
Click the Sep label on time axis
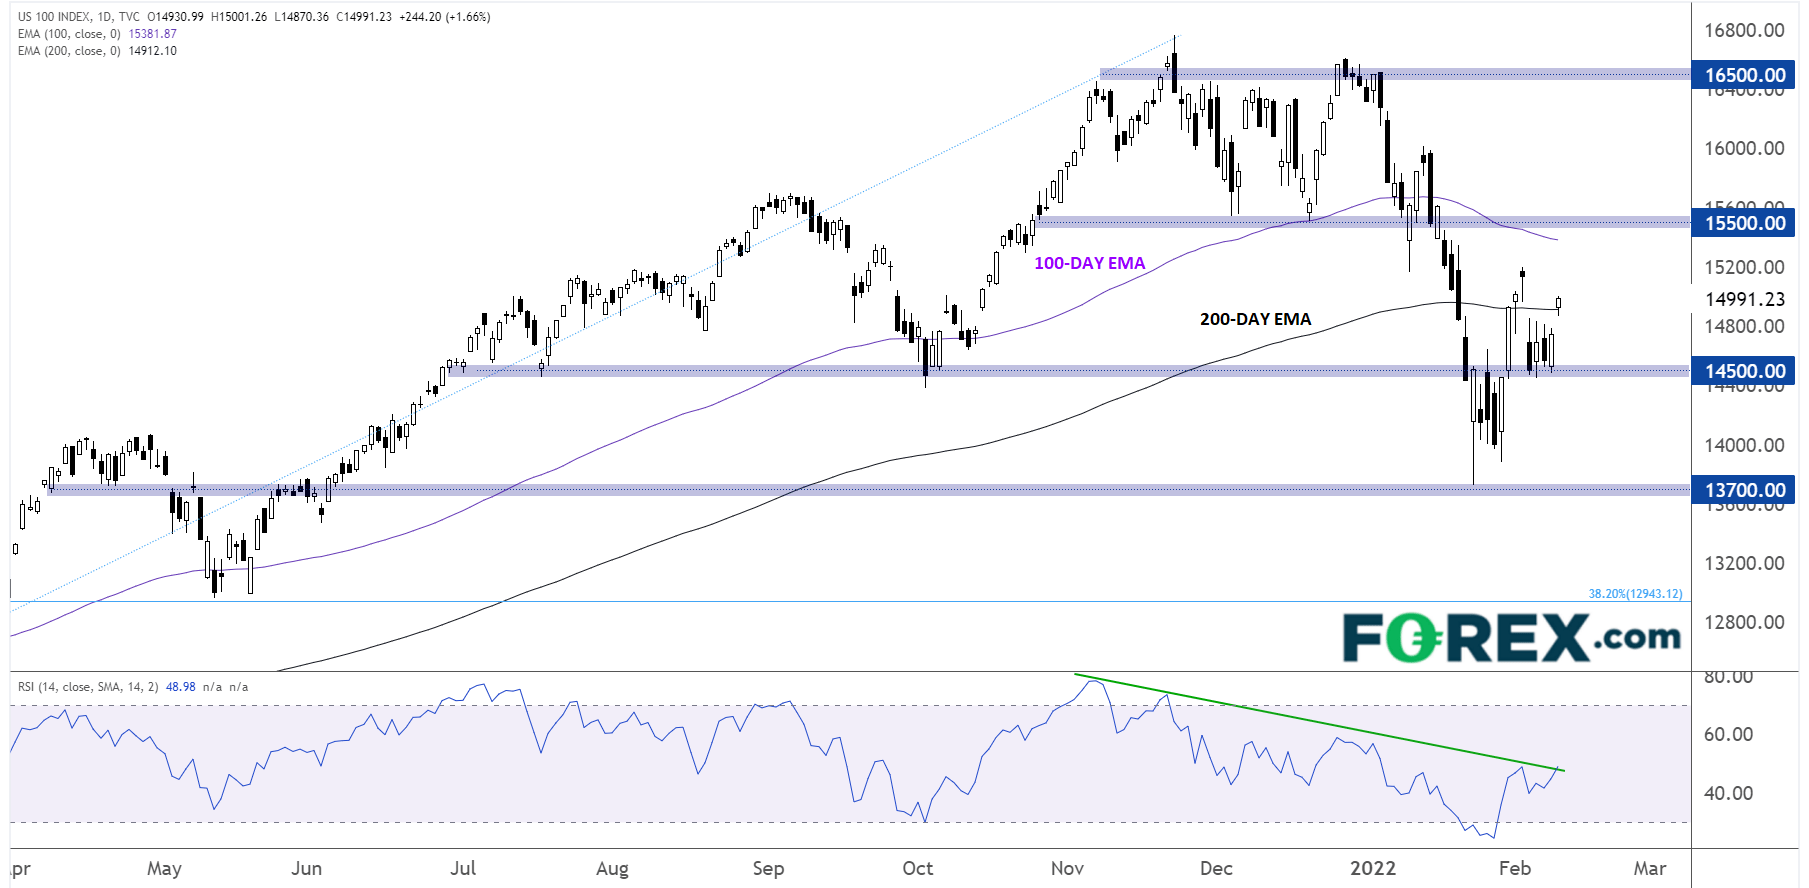point(768,868)
